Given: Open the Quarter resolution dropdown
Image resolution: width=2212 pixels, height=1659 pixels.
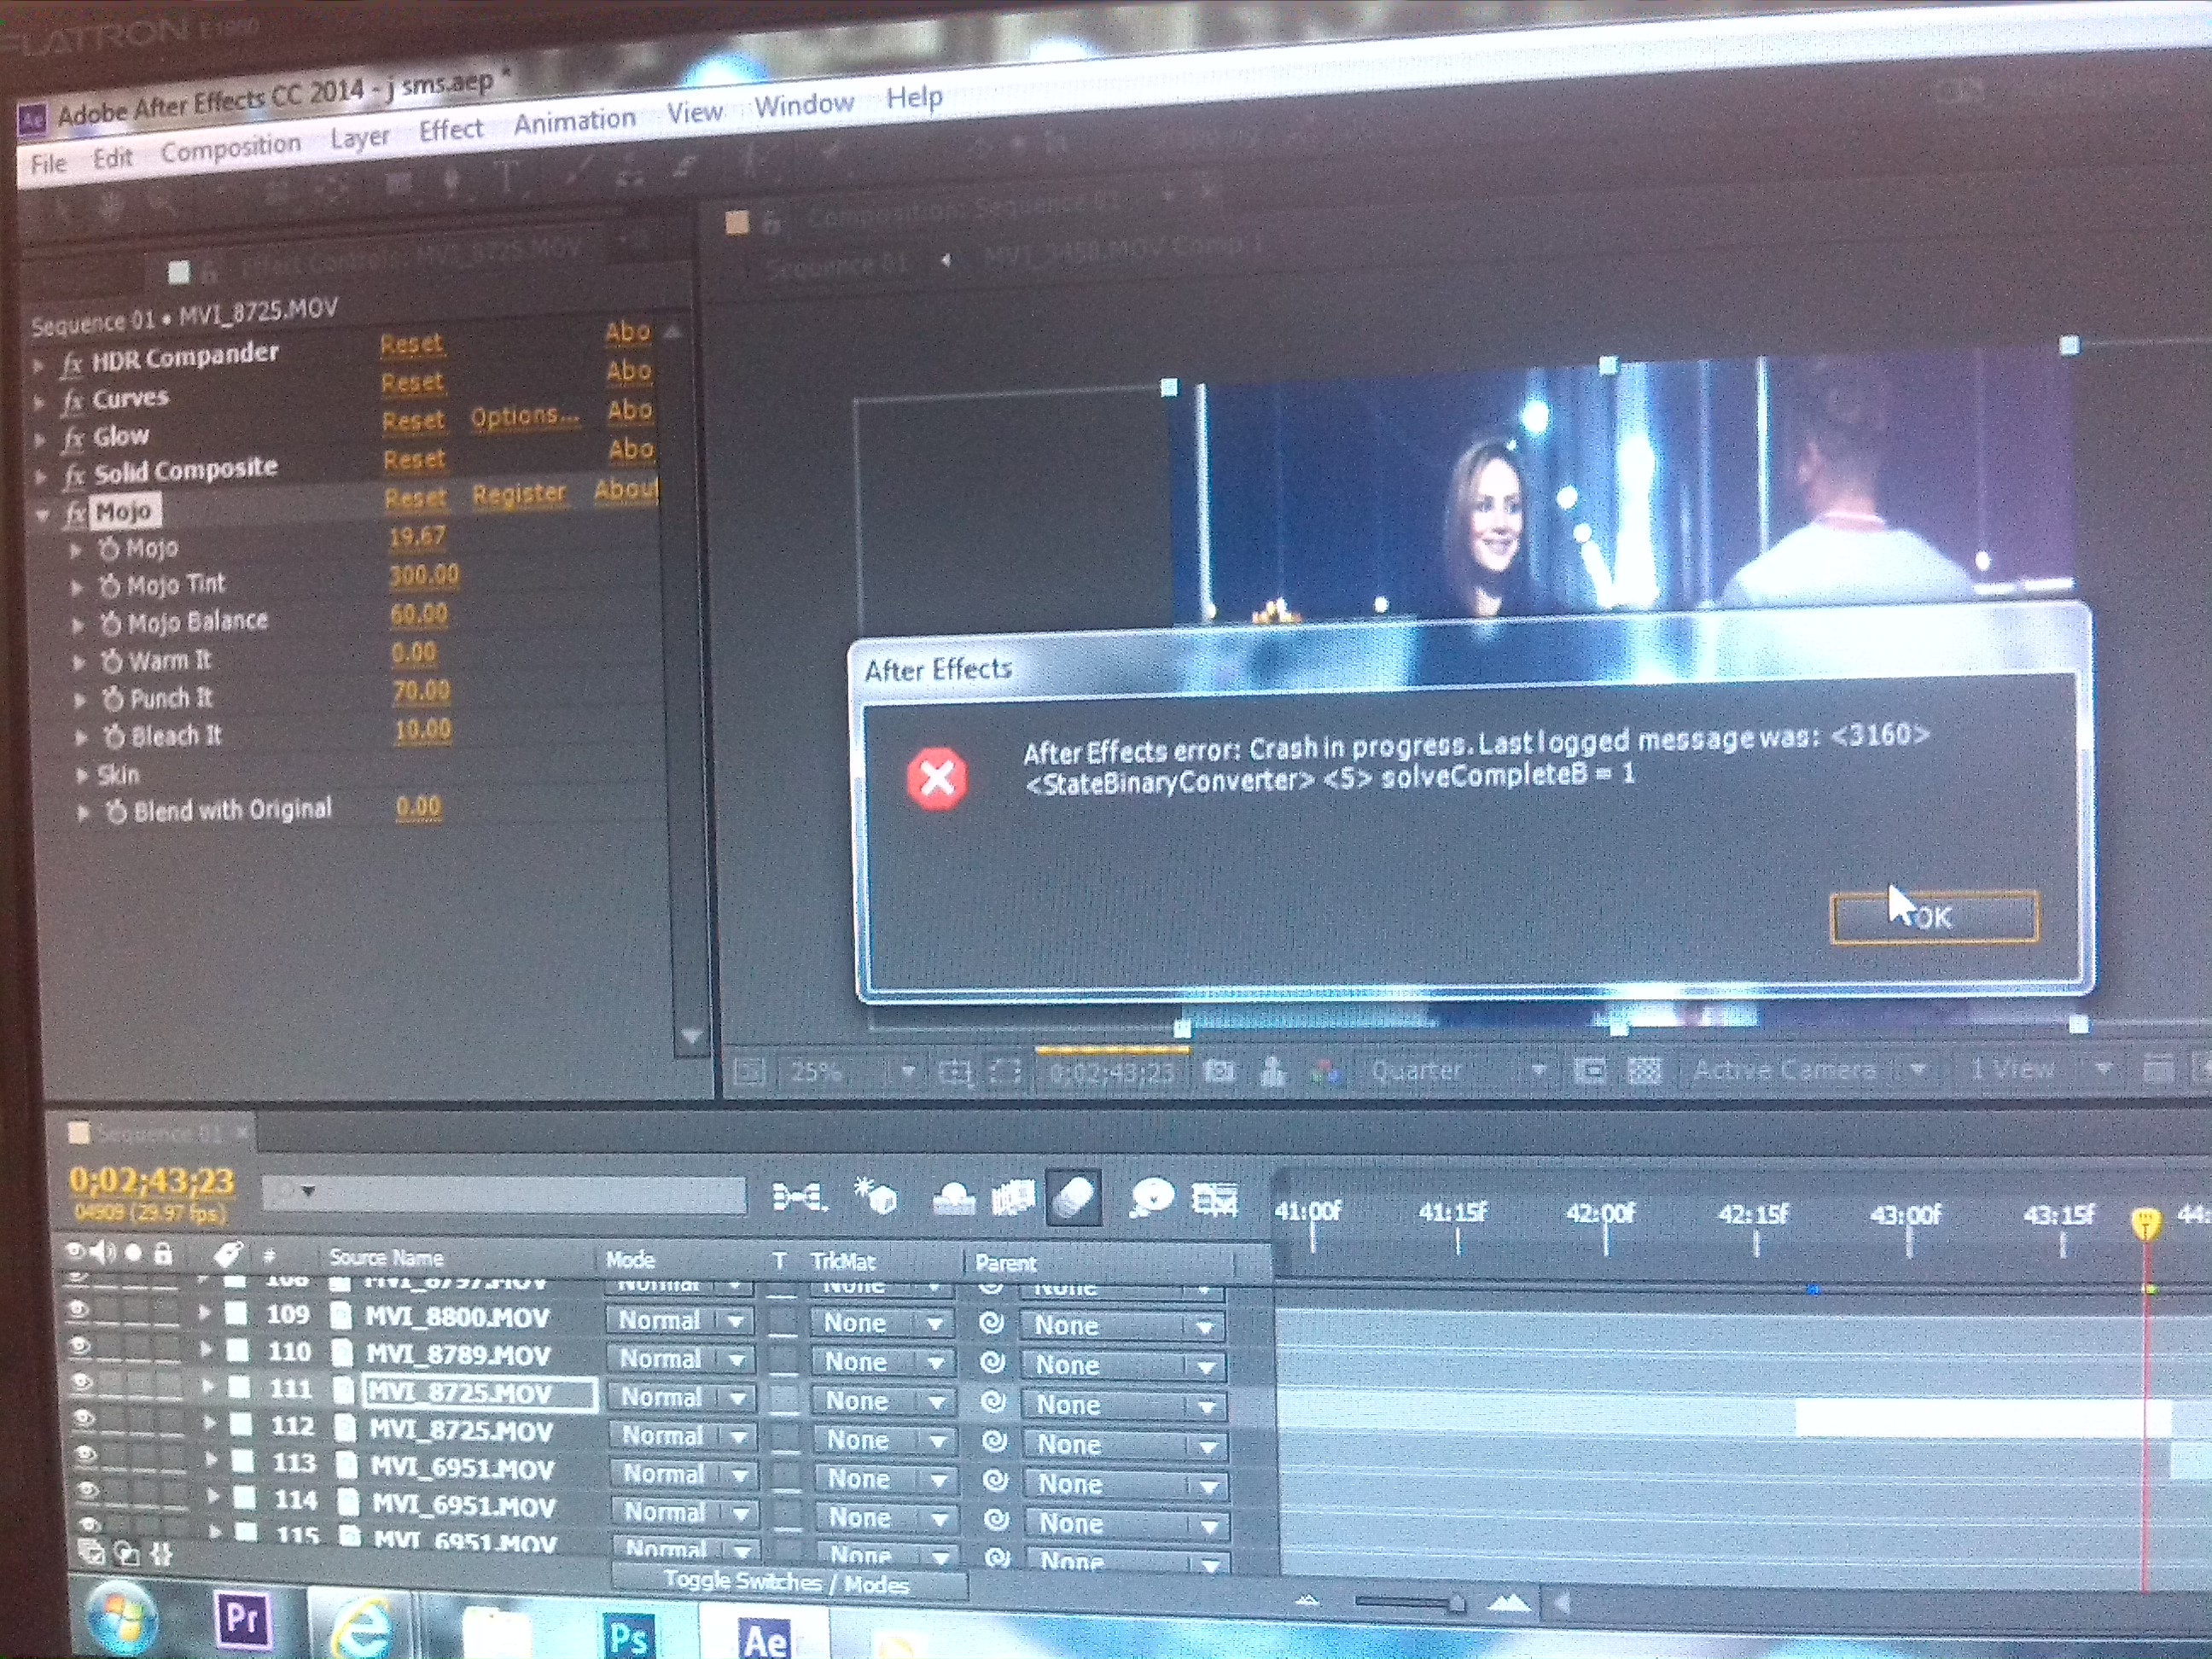Looking at the screenshot, I should point(1456,1071).
